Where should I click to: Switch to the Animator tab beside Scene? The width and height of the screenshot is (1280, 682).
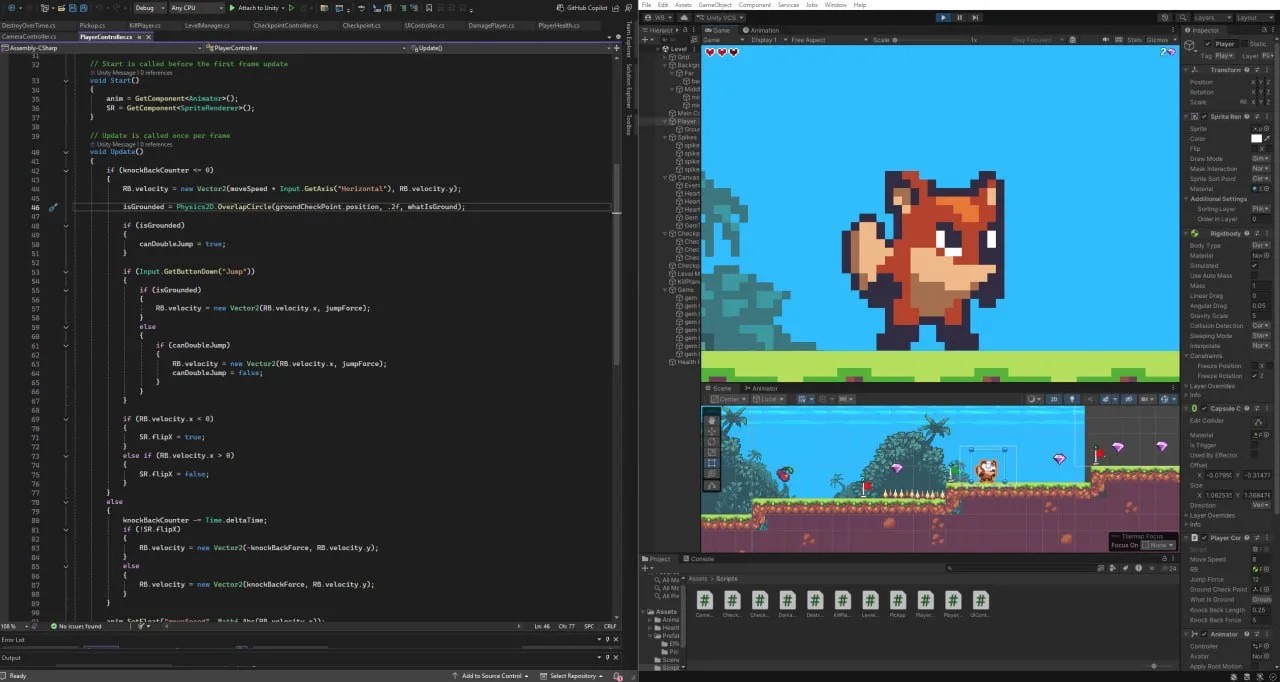(x=761, y=388)
